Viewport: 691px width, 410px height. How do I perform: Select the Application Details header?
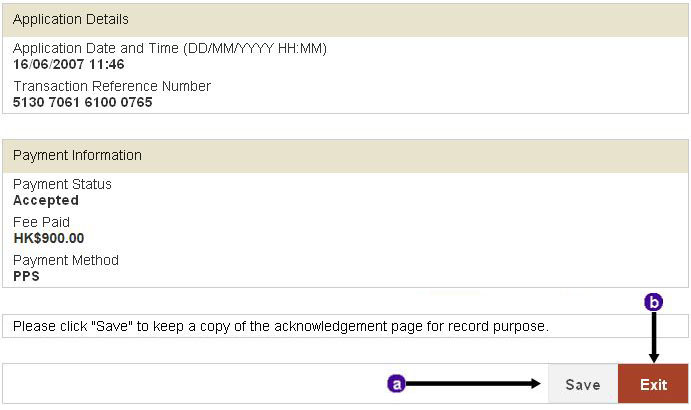346,20
